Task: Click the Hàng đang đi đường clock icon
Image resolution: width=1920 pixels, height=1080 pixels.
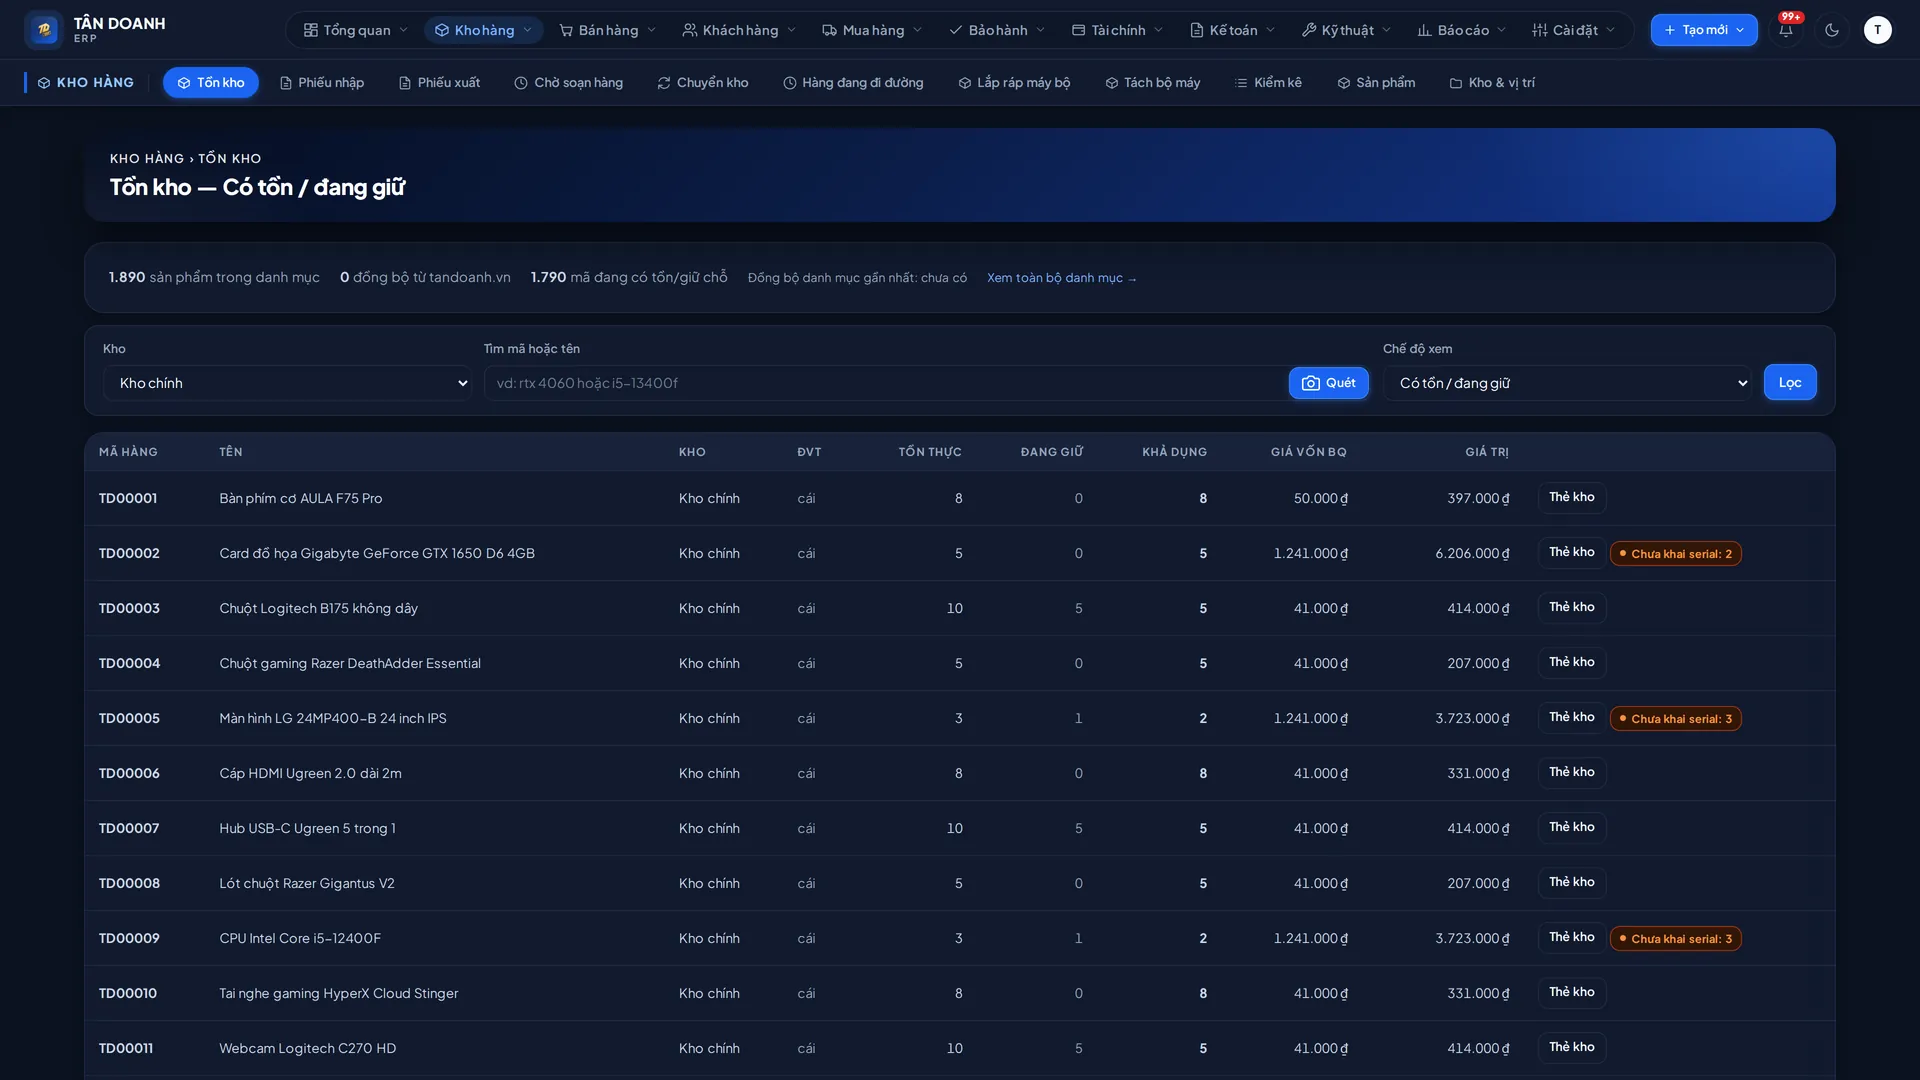Action: tap(790, 83)
